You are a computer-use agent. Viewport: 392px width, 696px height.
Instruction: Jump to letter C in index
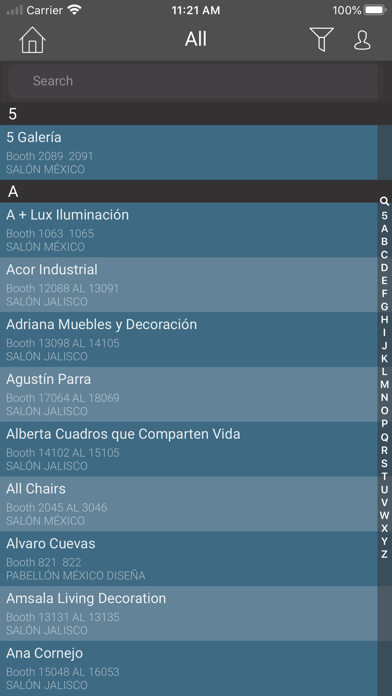click(x=384, y=254)
